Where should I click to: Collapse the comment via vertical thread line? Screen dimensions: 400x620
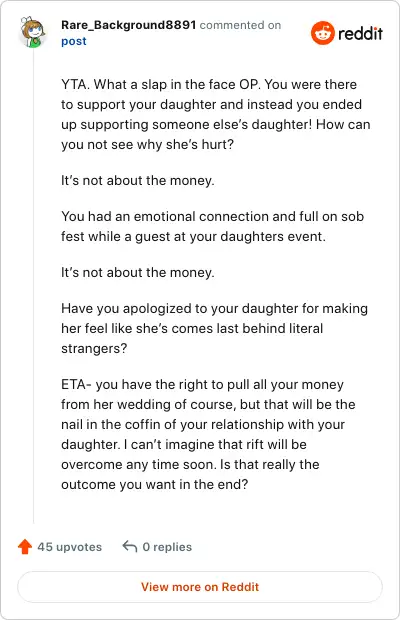(x=33, y=287)
